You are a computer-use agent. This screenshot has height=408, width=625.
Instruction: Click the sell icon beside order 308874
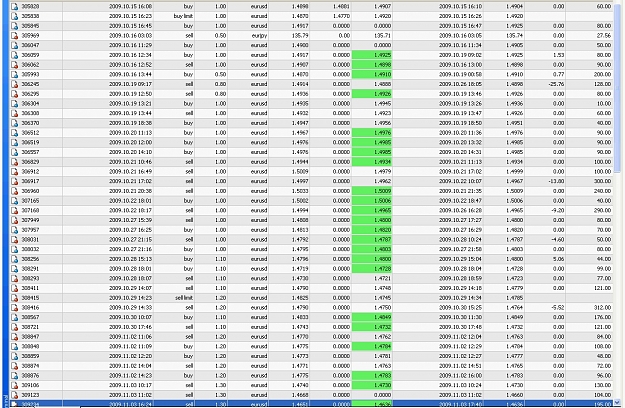point(14,366)
